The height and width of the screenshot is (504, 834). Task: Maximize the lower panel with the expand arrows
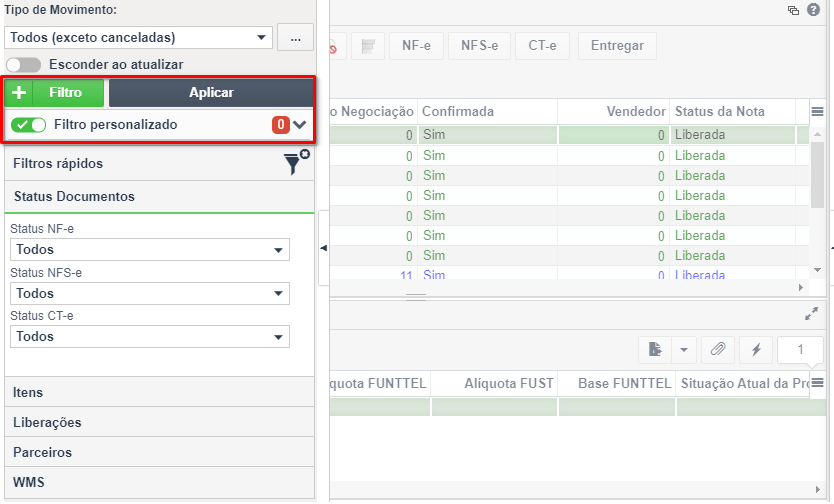811,314
